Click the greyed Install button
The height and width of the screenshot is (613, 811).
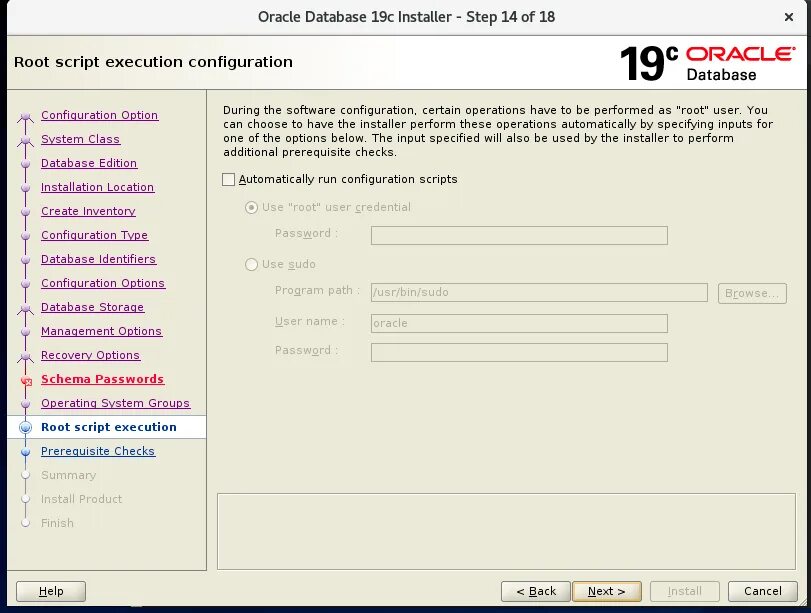[x=684, y=591]
